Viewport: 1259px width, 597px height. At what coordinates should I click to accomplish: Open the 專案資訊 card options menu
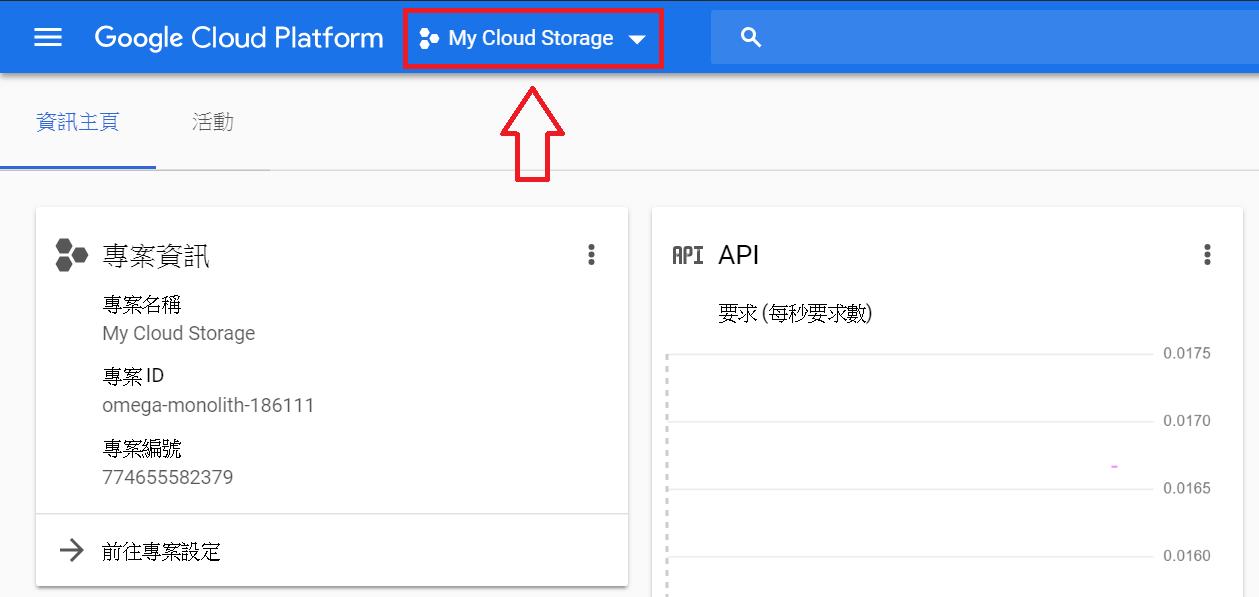click(x=591, y=255)
